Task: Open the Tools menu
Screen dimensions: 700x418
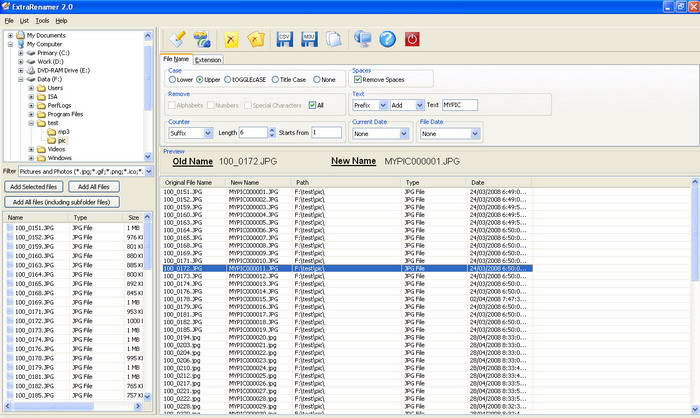Action: pos(42,21)
